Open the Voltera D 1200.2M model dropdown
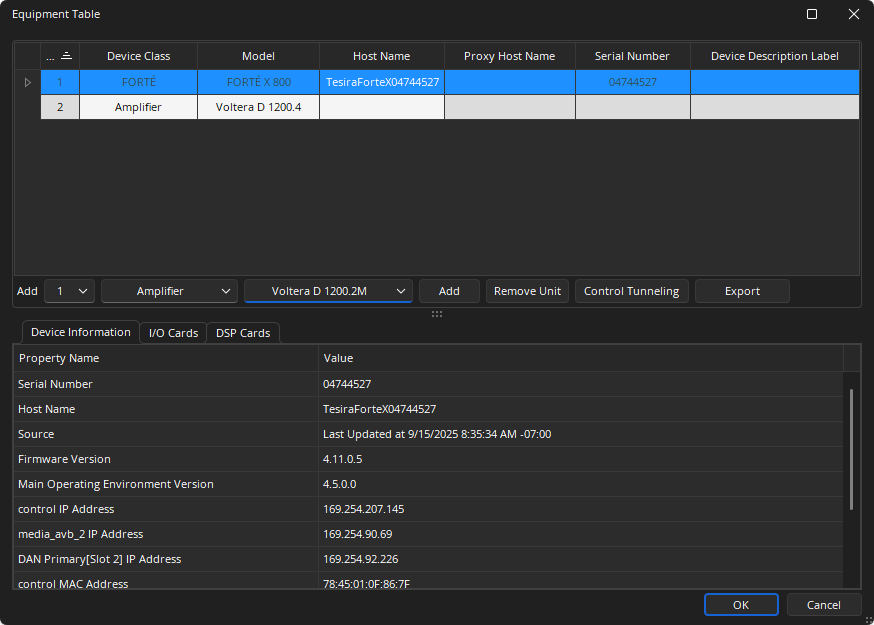Viewport: 874px width, 625px height. 328,291
